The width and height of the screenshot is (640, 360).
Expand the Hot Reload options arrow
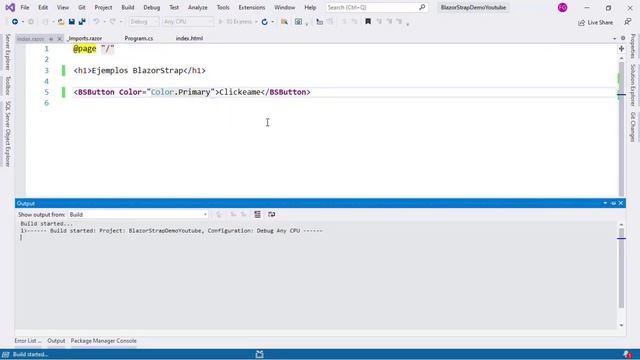(x=272, y=22)
